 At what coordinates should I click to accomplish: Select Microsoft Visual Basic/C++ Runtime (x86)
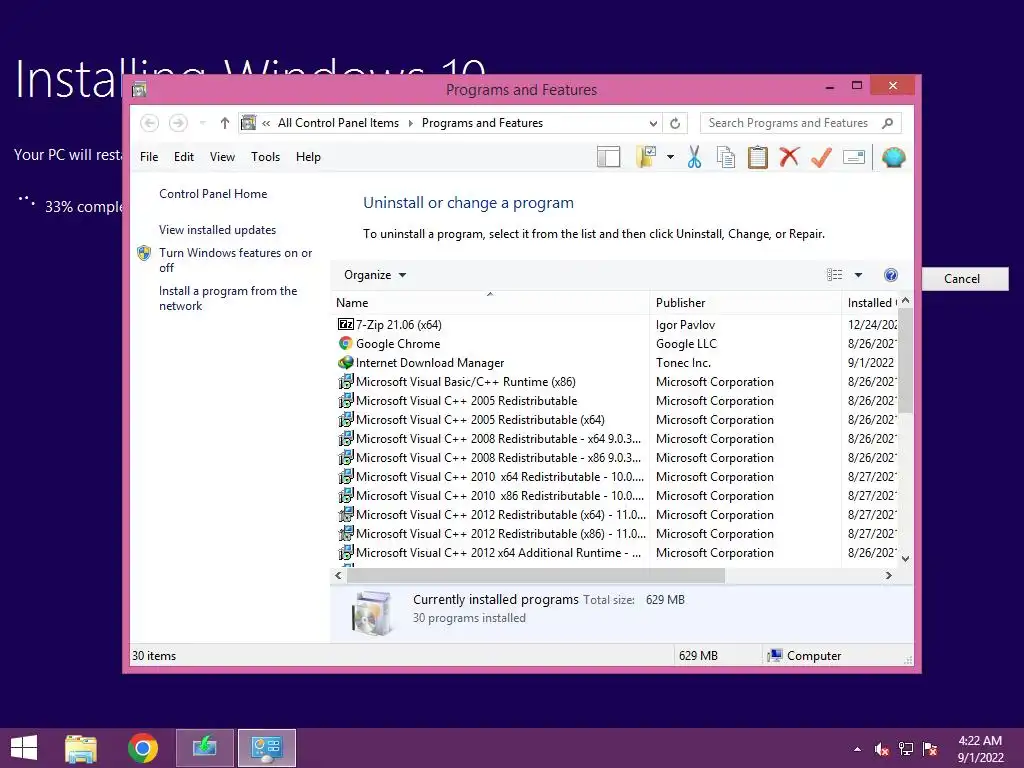[x=466, y=381]
